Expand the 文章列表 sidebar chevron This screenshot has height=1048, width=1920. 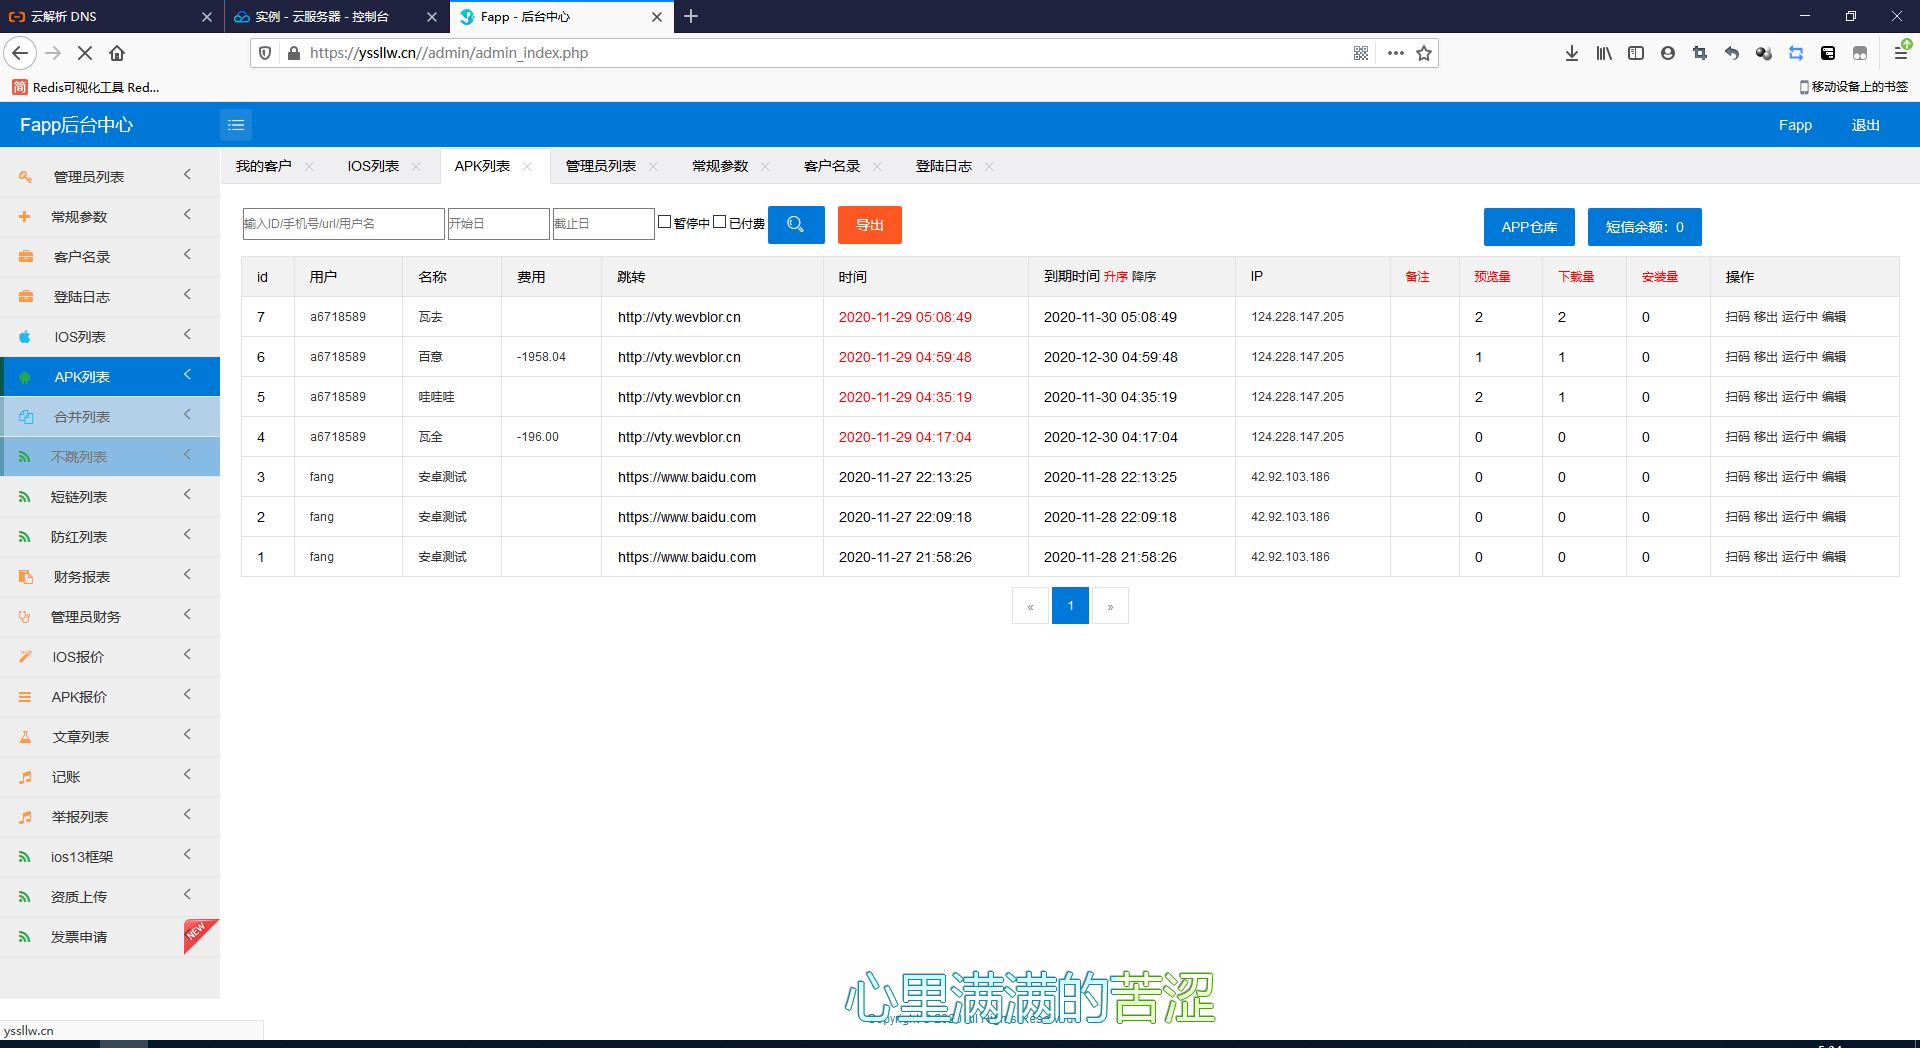pos(187,735)
